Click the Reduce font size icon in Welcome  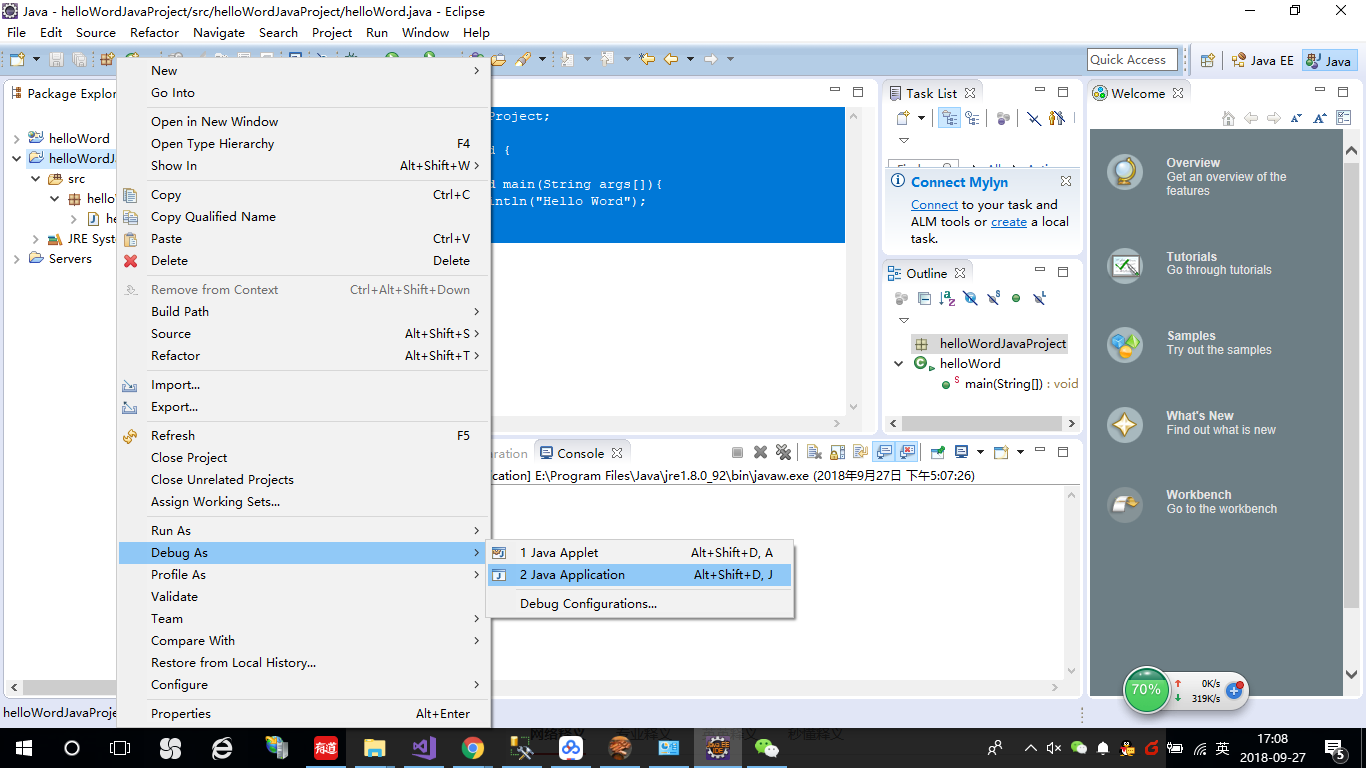(x=1297, y=118)
